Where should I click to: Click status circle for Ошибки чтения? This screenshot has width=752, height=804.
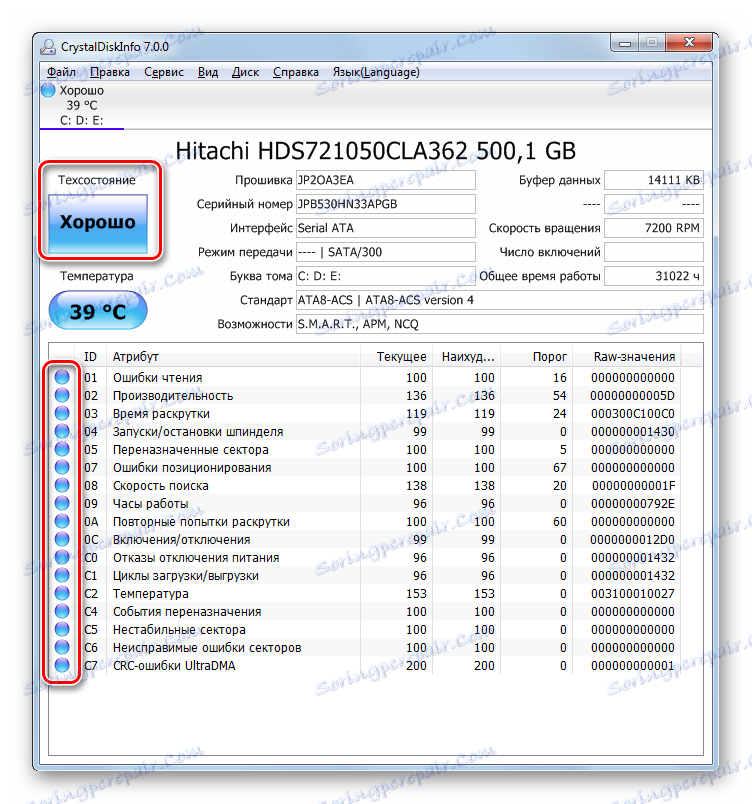coord(62,377)
